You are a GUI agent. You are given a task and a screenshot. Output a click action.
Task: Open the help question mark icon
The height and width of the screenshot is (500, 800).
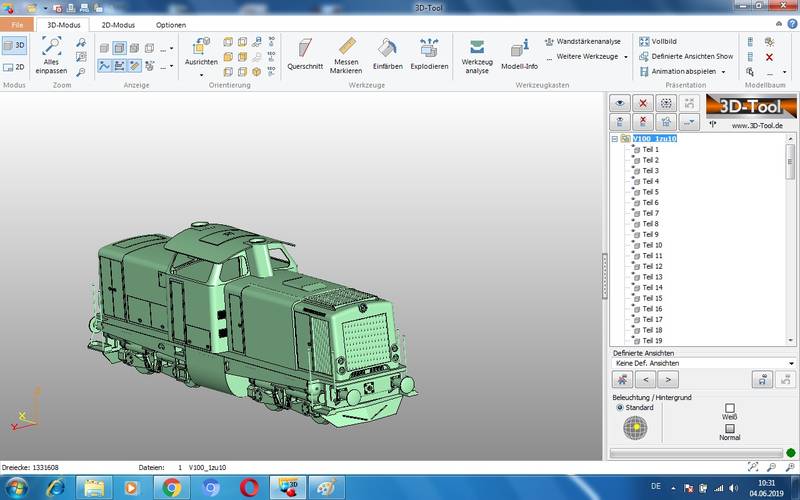click(792, 24)
